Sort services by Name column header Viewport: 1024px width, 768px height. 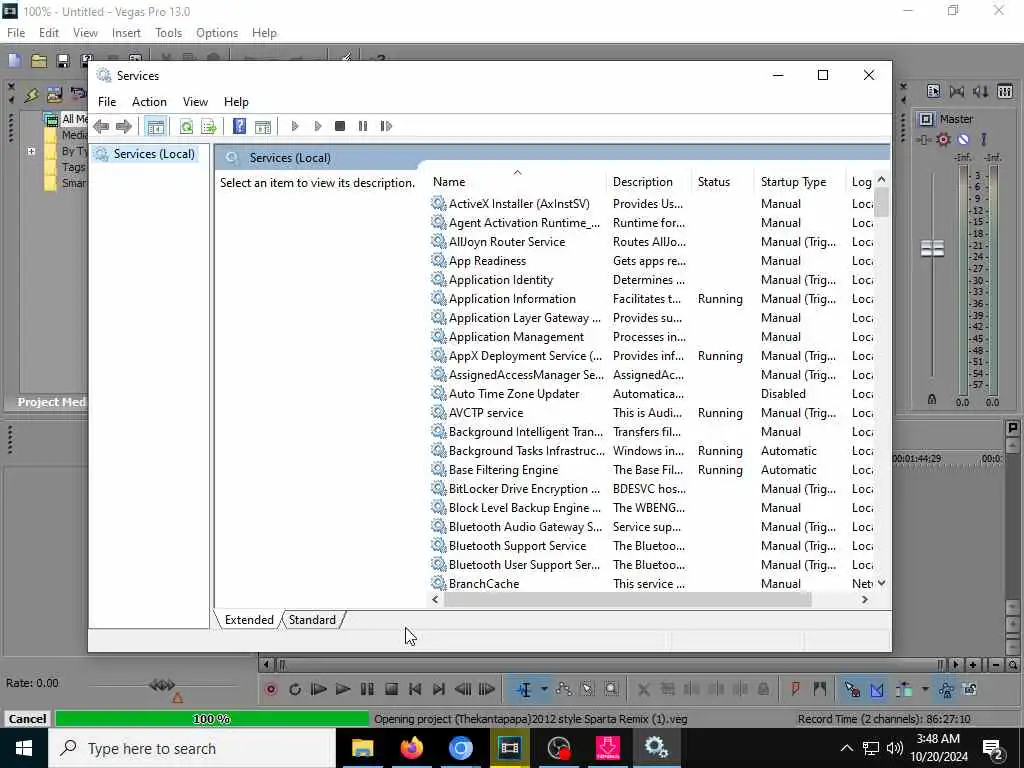pos(449,182)
